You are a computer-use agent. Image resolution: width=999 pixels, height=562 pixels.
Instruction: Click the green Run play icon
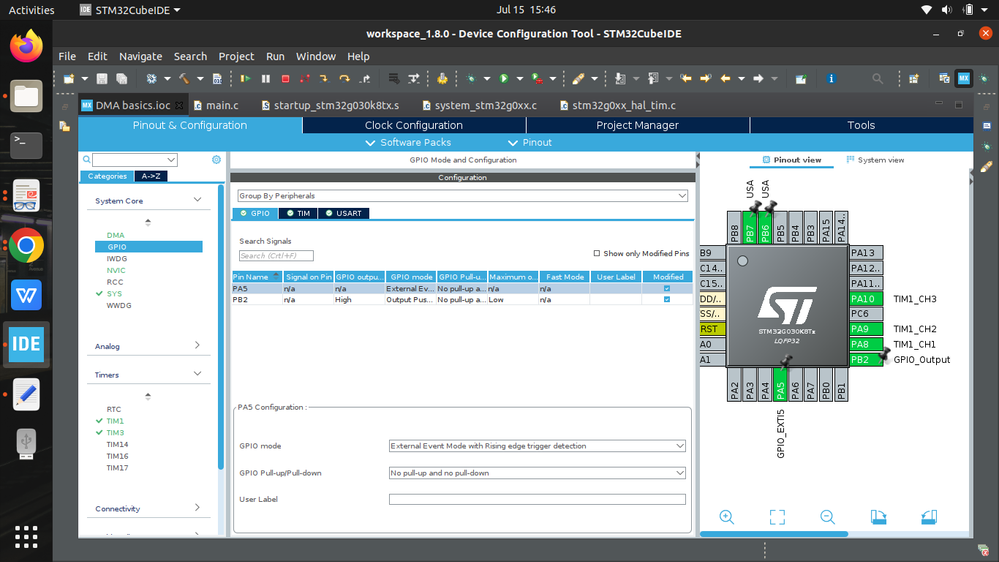click(x=504, y=78)
